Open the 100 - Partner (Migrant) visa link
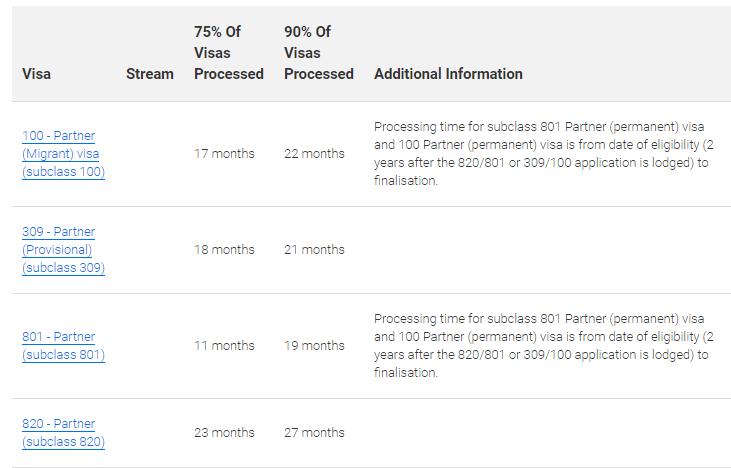731x468 pixels. 63,154
